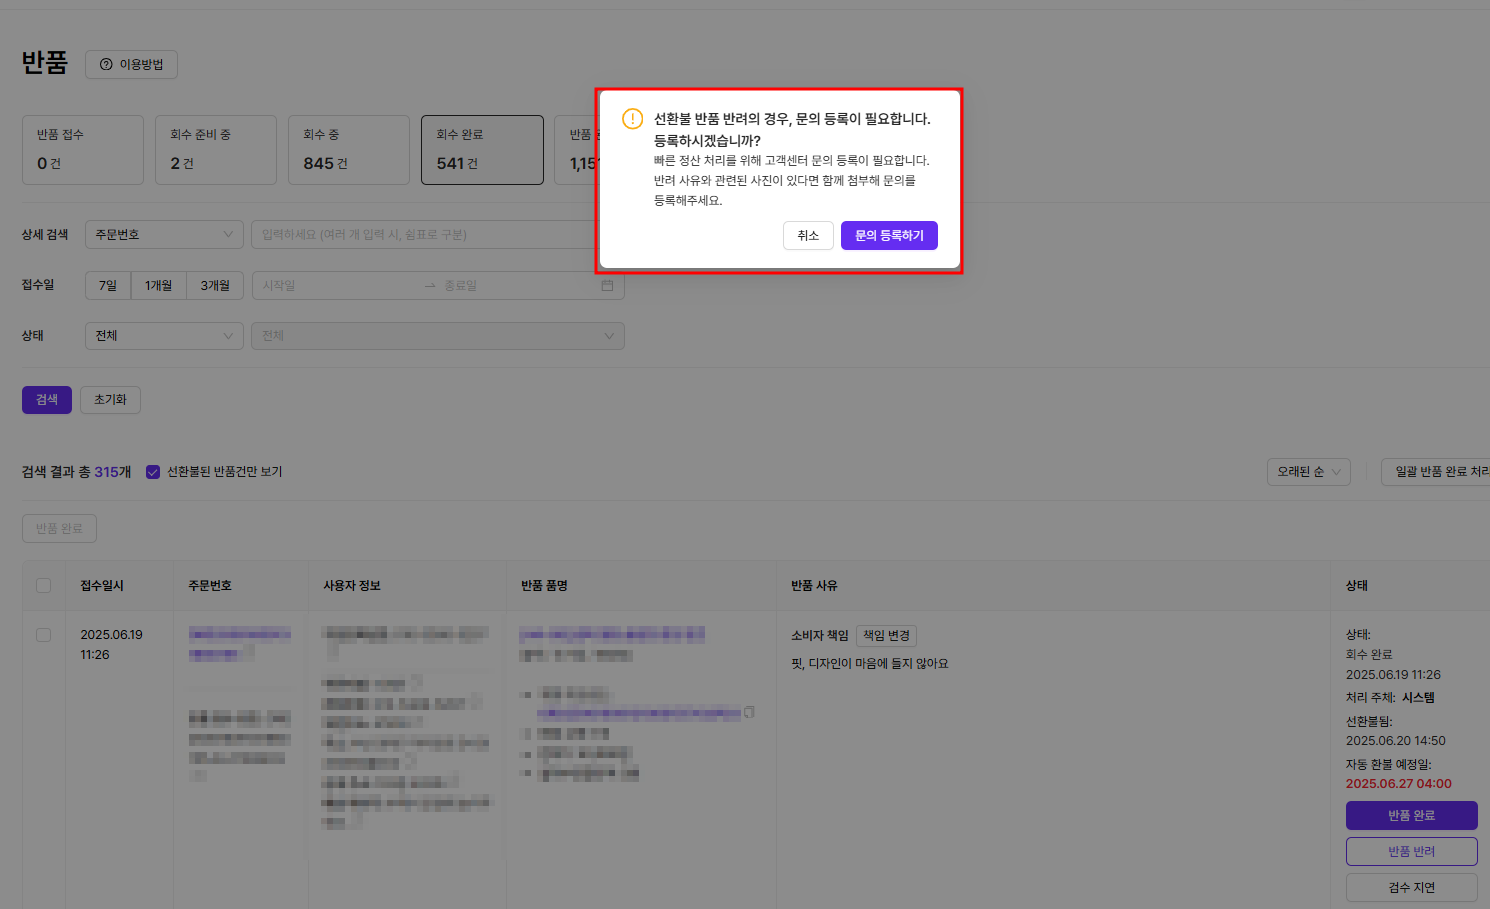Screen dimensions: 1490x909
Task: Click the purple 검색 button
Action: point(47,399)
